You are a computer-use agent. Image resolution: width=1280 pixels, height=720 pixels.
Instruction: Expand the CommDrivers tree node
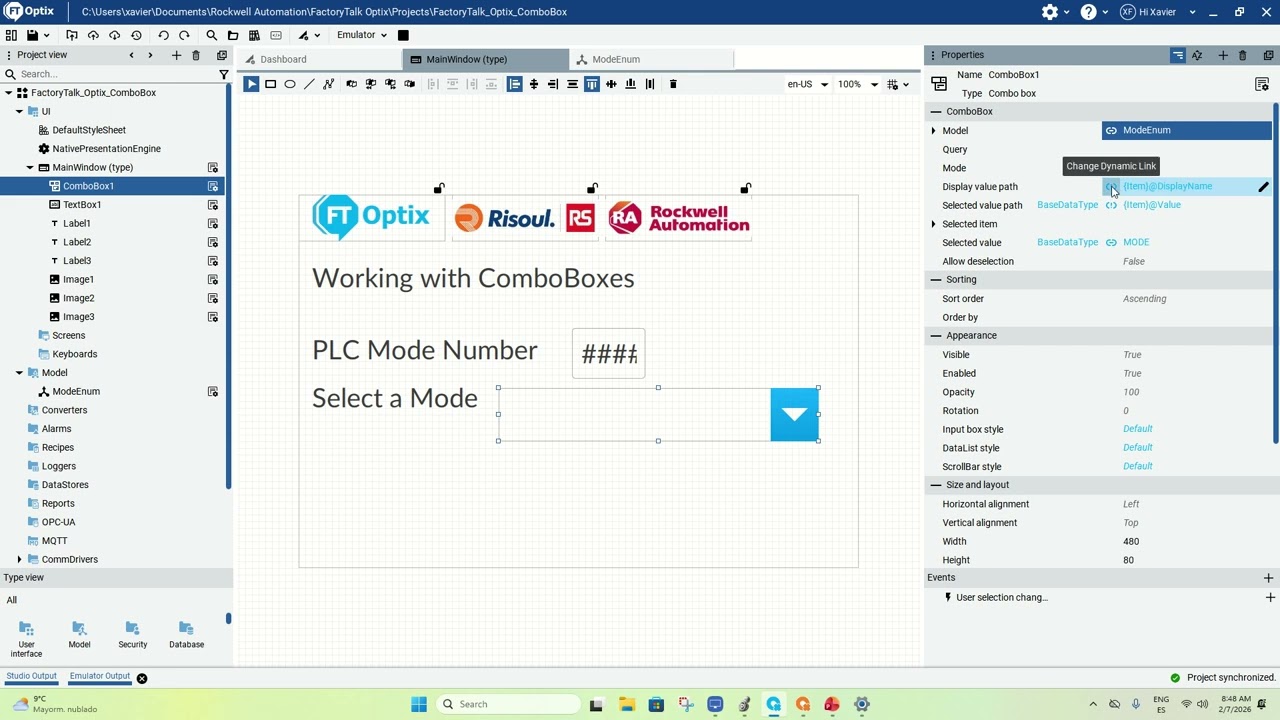(19, 560)
